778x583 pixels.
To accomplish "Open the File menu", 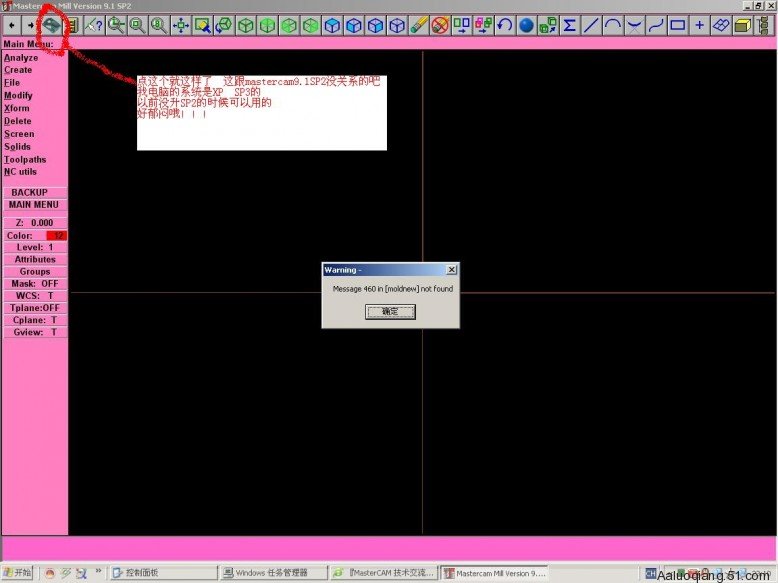I will click(12, 82).
